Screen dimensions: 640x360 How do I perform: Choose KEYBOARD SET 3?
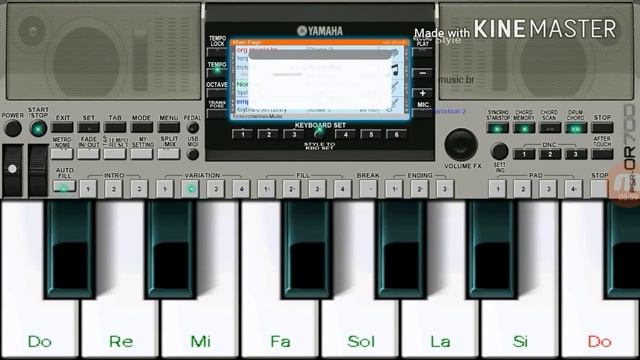(294, 134)
